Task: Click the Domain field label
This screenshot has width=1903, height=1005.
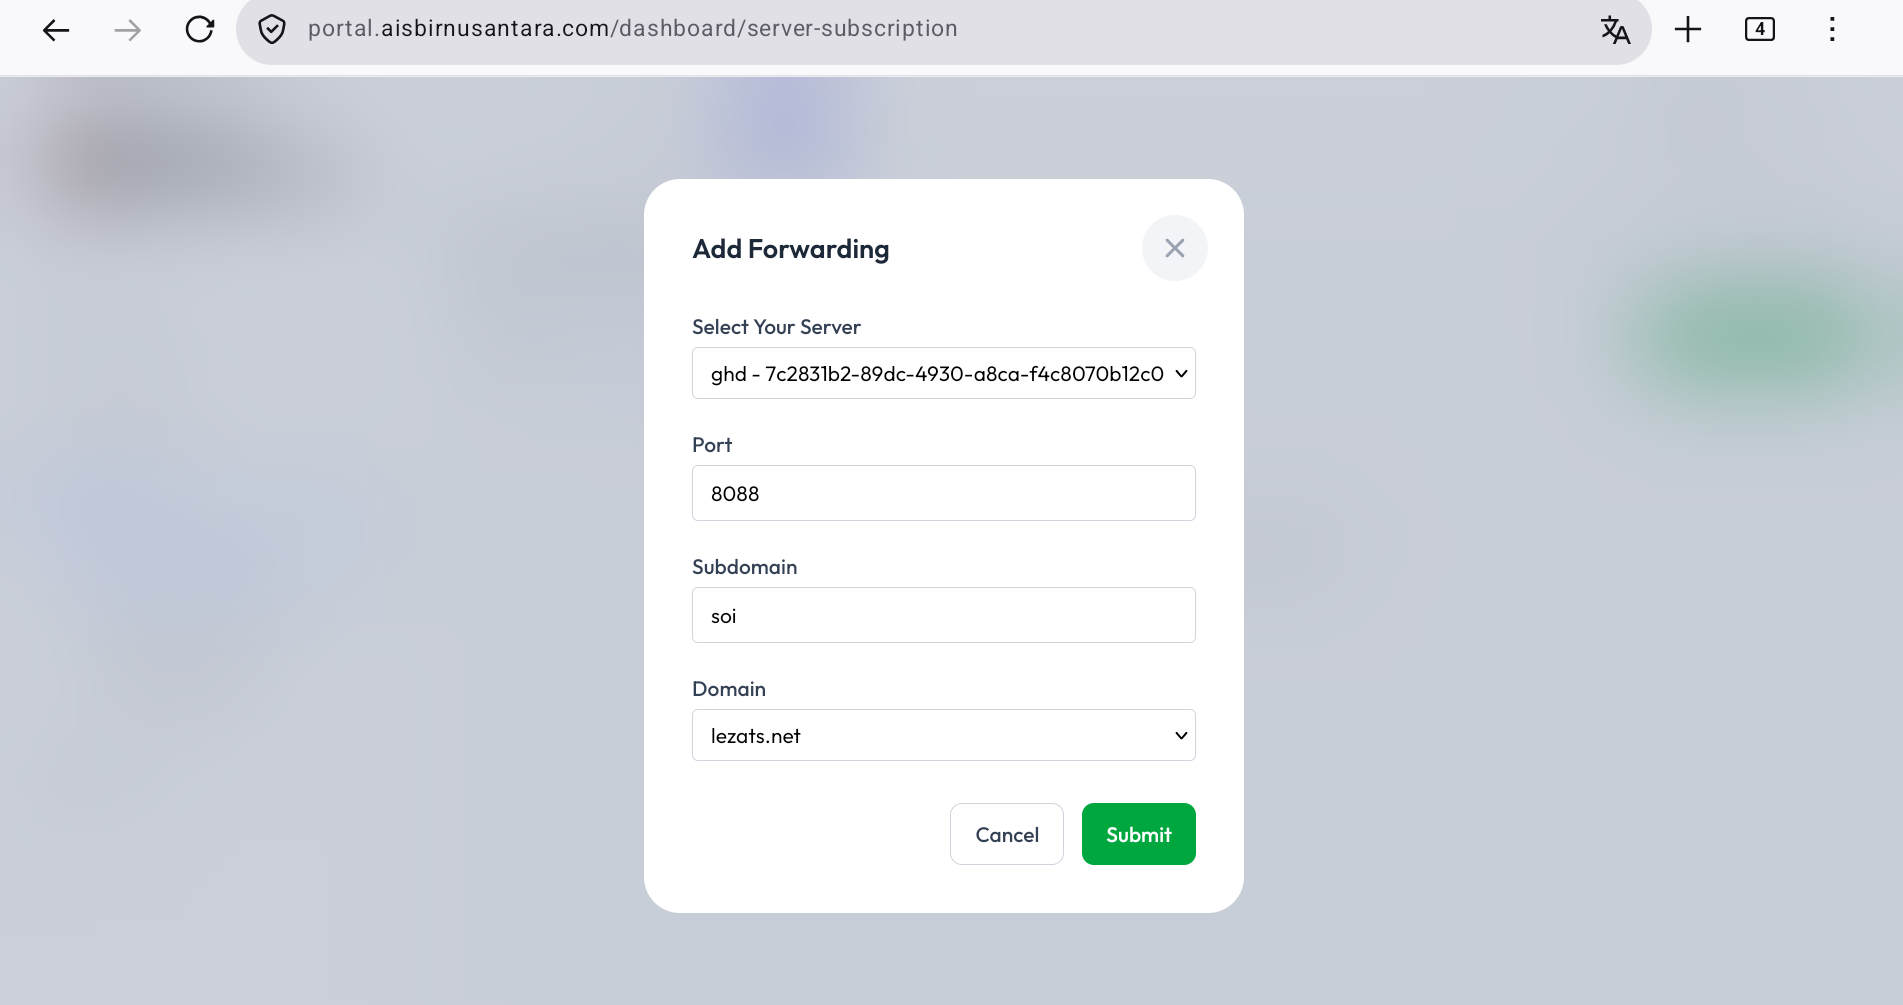Action: tap(729, 689)
